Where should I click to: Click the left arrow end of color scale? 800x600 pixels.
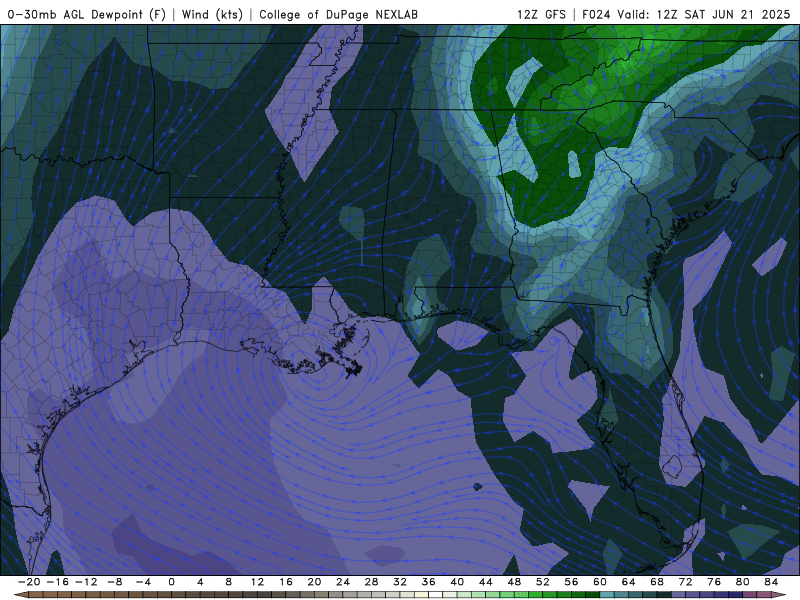pos(21,594)
